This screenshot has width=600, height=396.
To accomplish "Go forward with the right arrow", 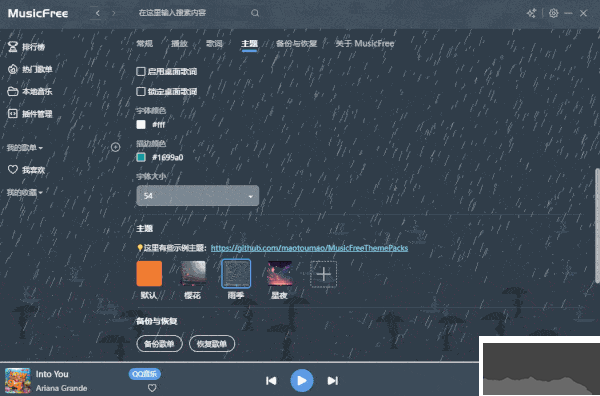I will (113, 13).
